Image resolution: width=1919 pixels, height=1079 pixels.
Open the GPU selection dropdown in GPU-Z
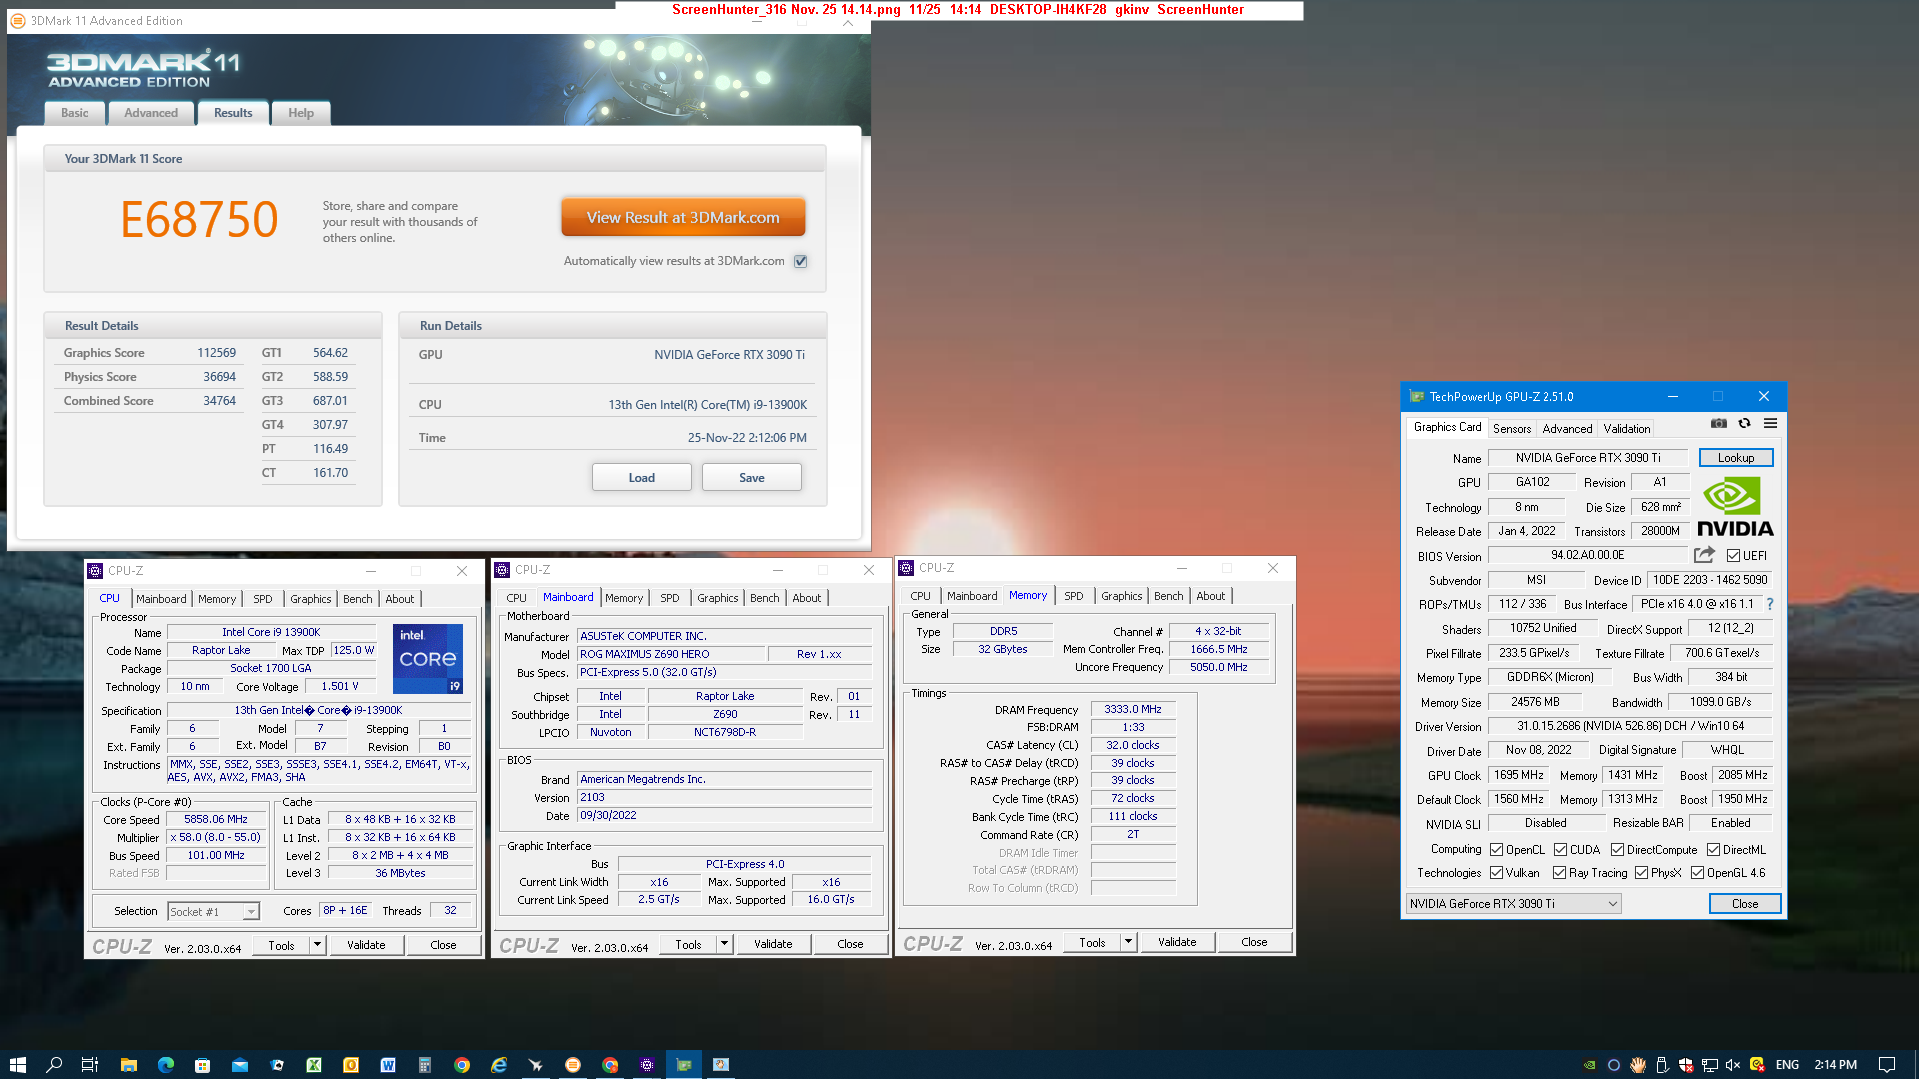[x=1513, y=904]
